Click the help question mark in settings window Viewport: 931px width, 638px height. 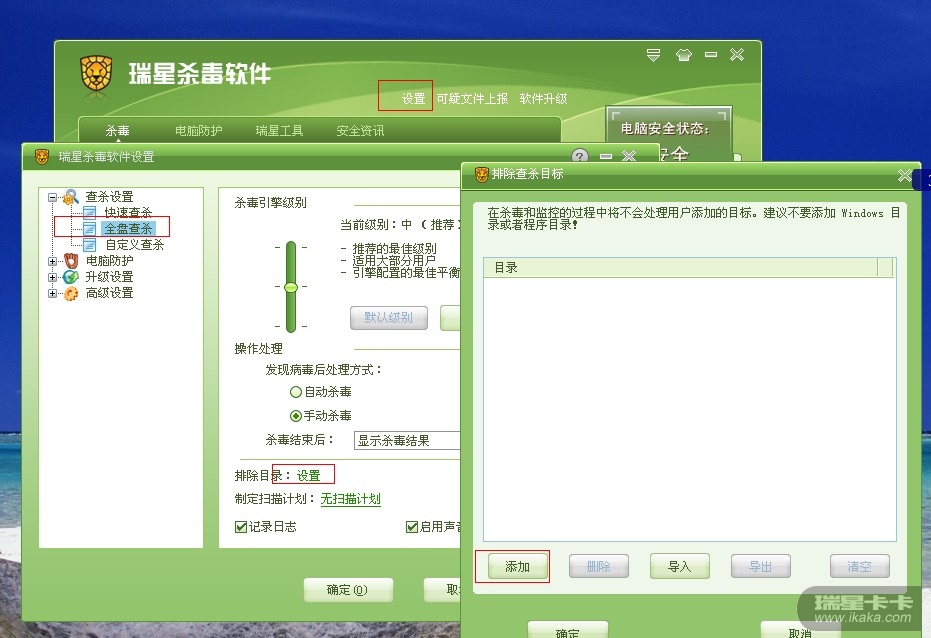tap(580, 157)
